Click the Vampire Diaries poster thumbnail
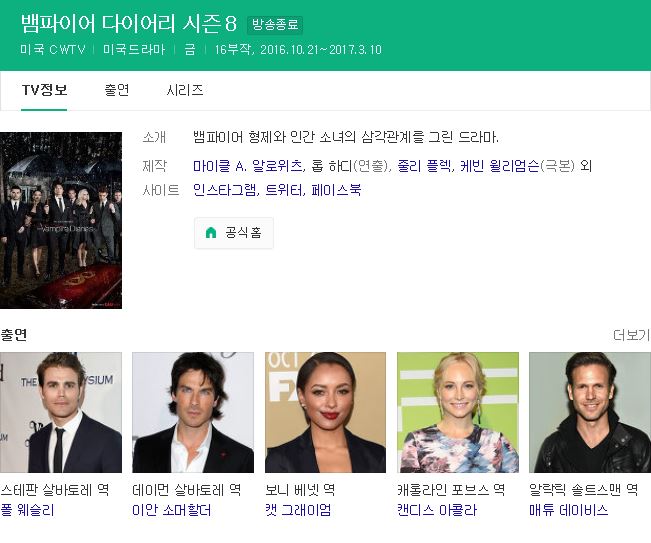Viewport: 651px width, 543px height. coord(61,220)
